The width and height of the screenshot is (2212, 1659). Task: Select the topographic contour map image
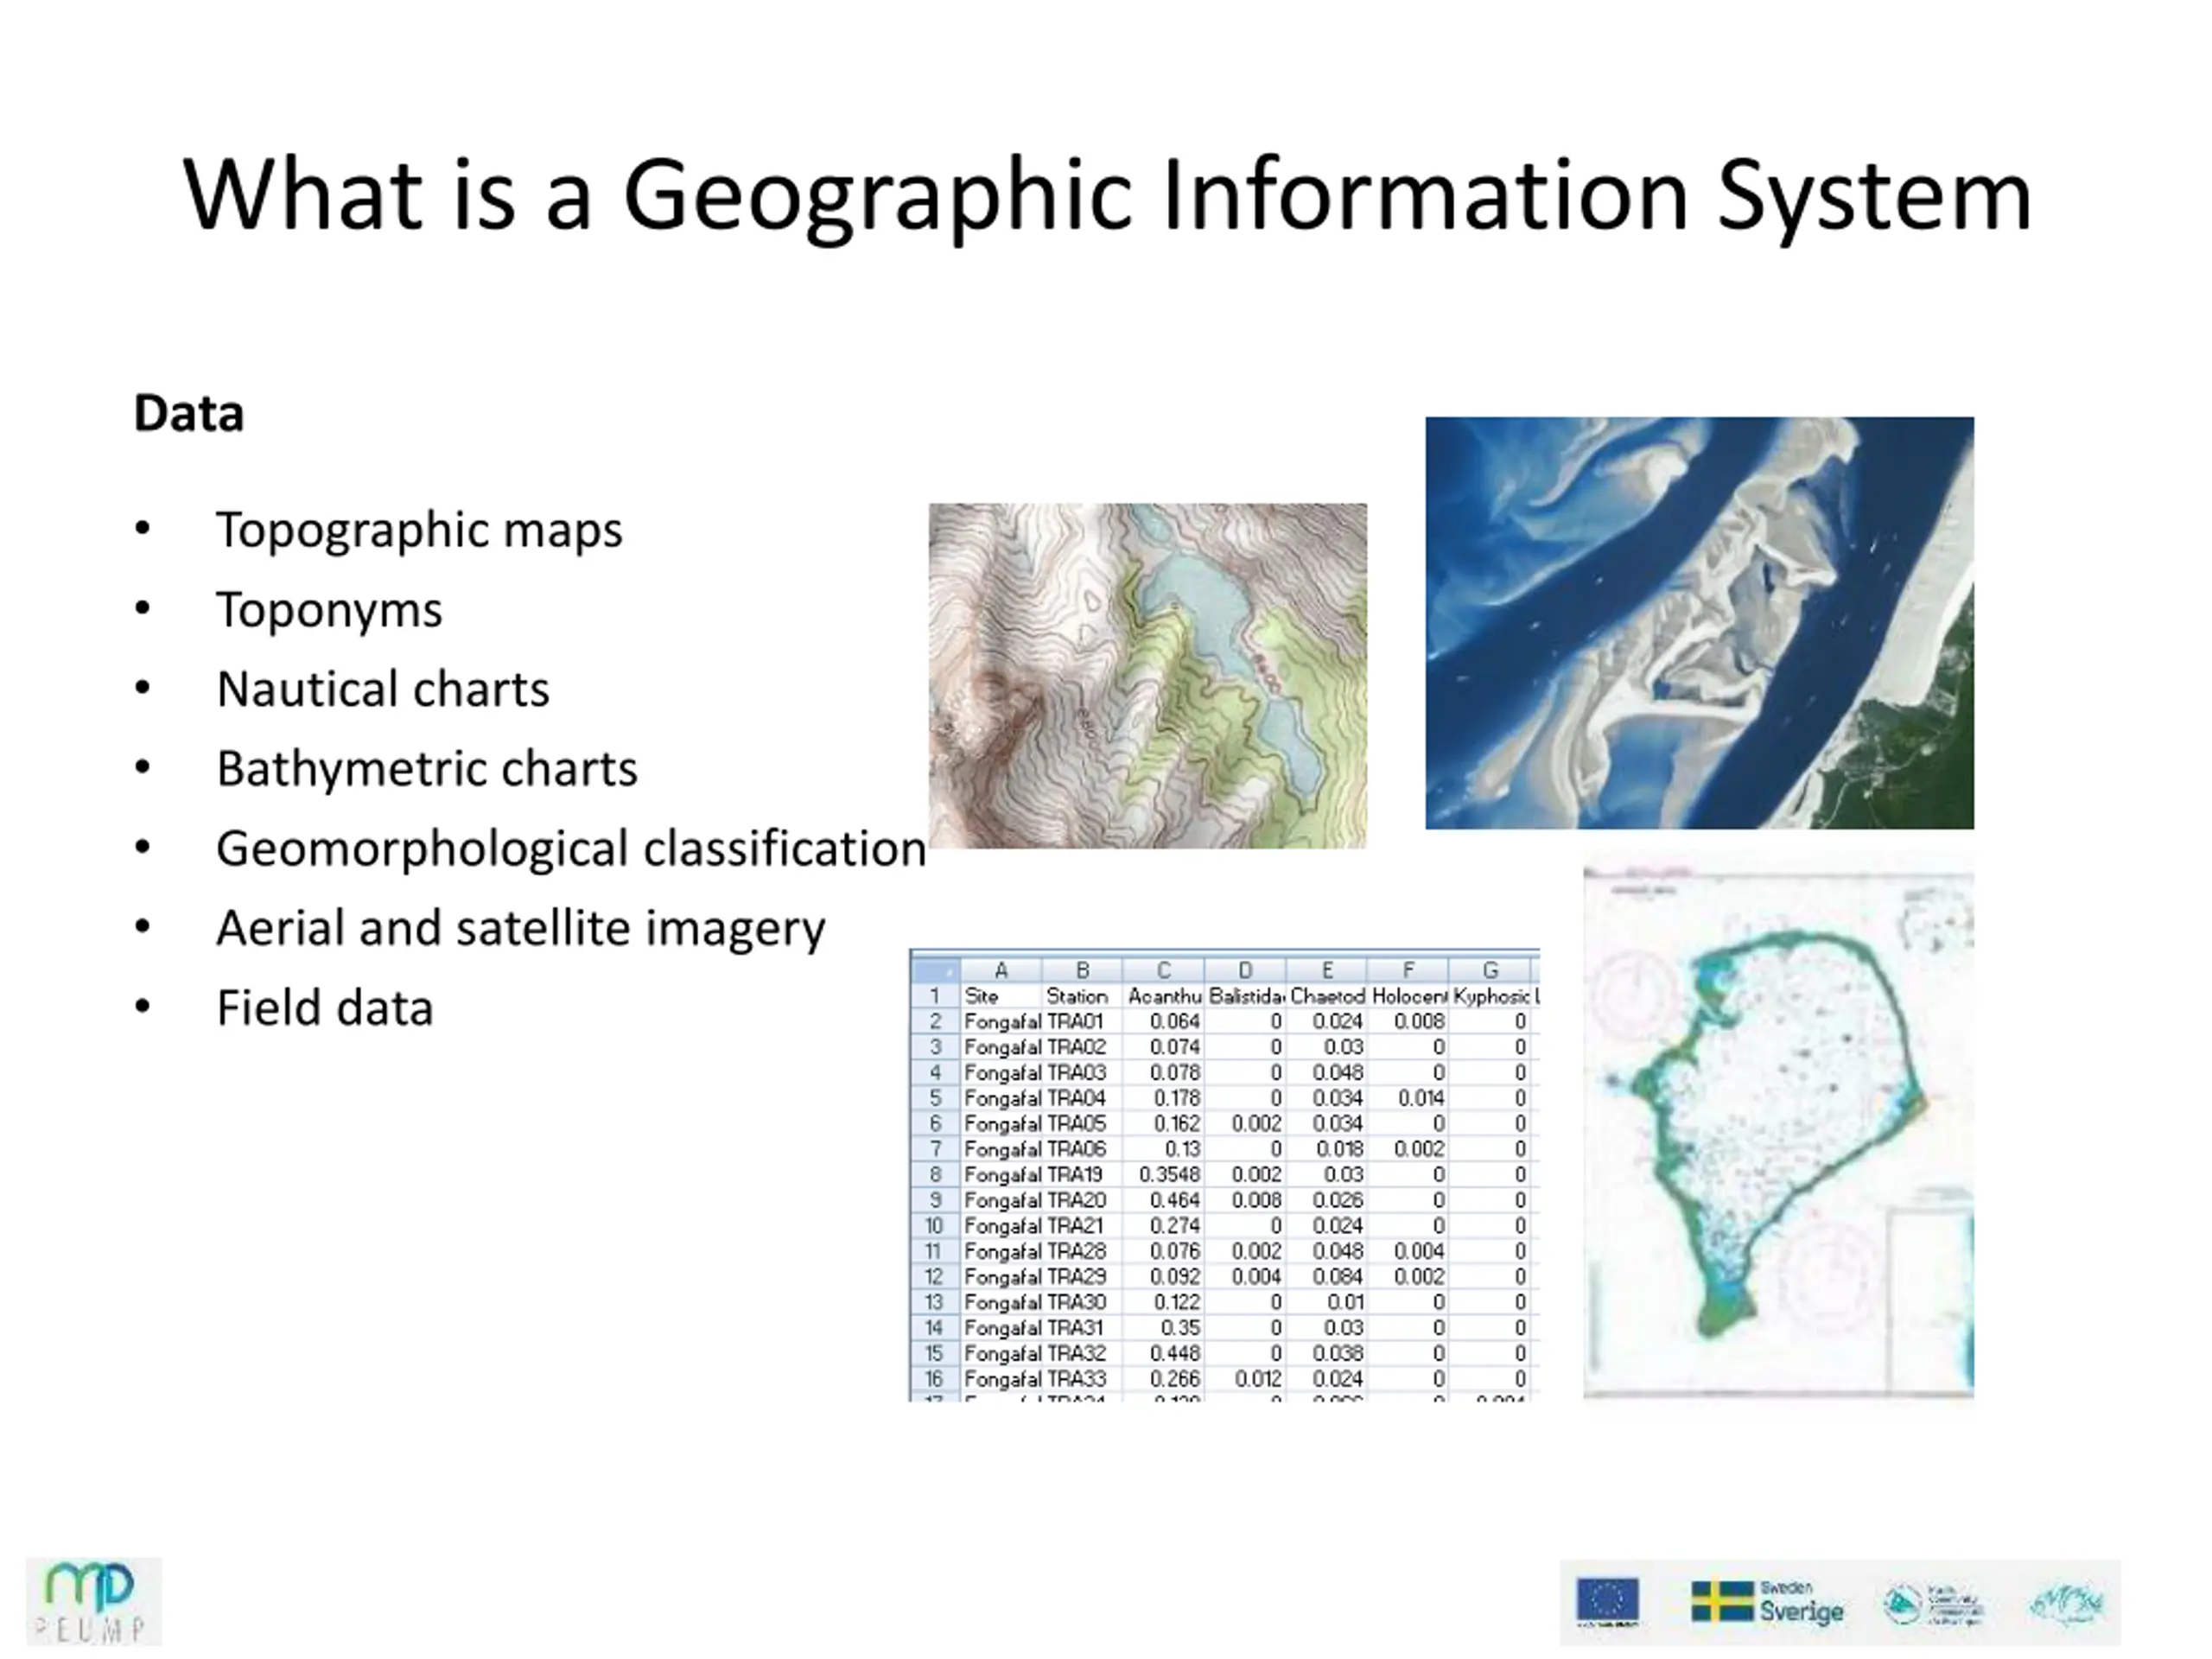1147,676
